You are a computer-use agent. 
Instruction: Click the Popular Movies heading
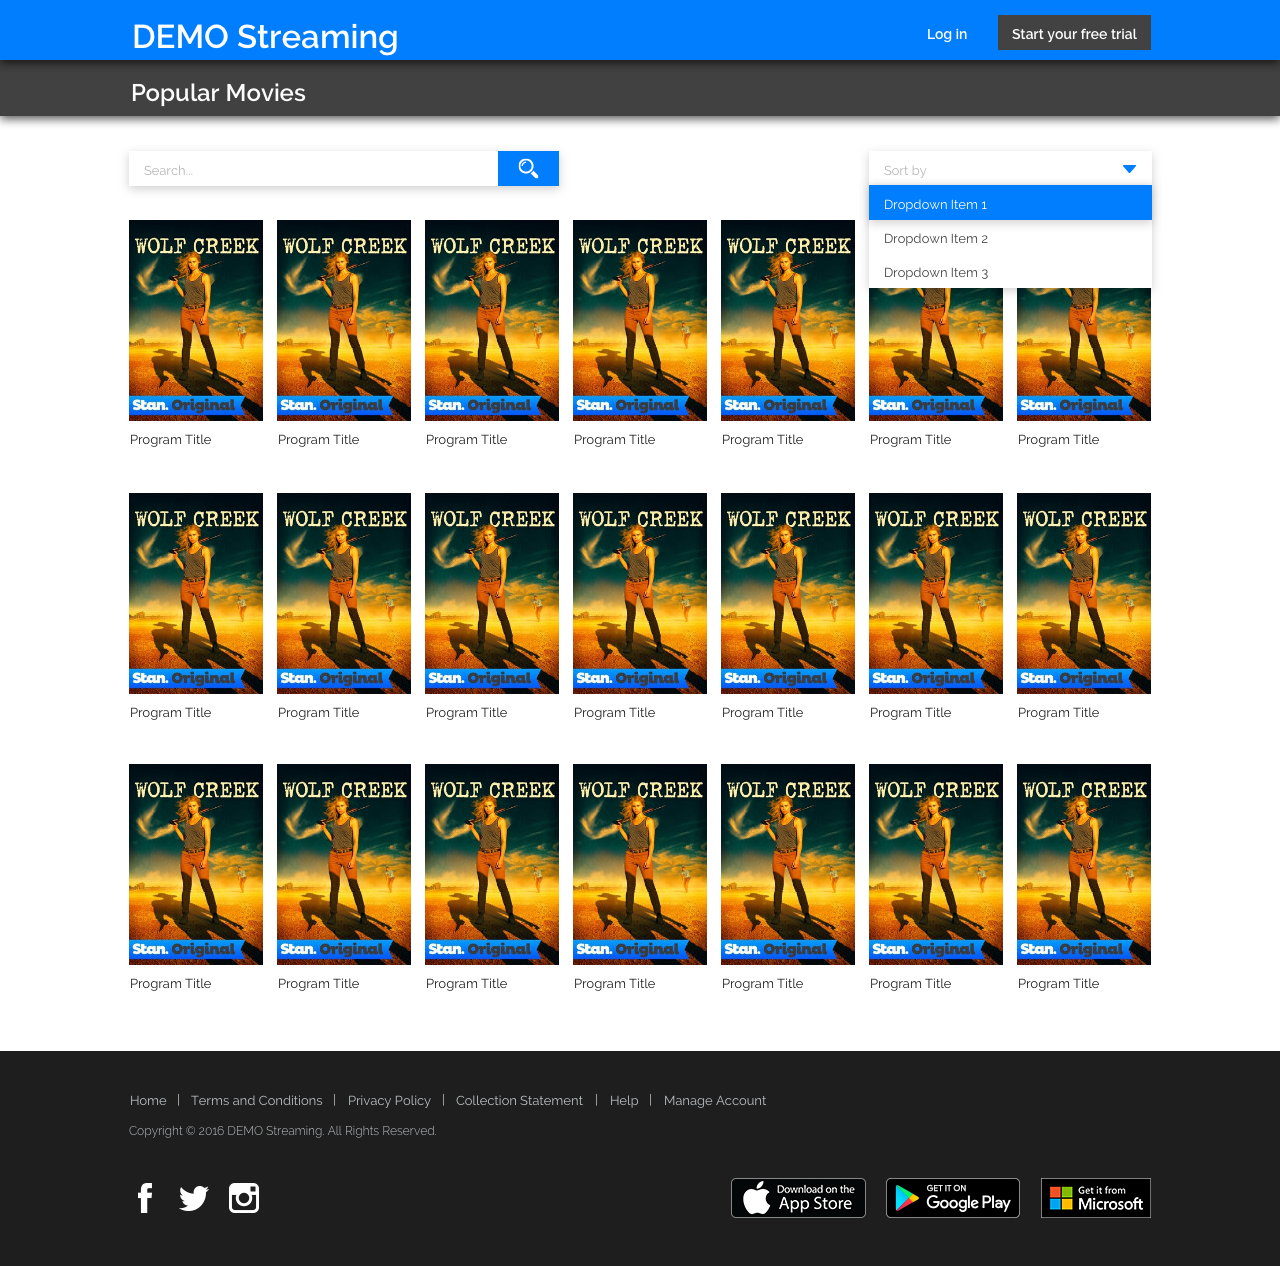click(x=218, y=93)
